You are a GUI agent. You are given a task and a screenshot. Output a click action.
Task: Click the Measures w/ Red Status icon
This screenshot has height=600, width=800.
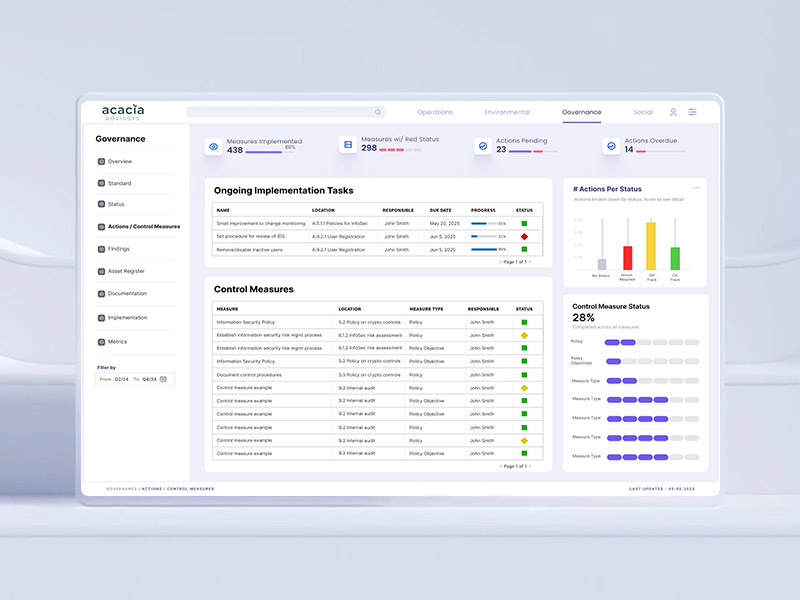(348, 146)
